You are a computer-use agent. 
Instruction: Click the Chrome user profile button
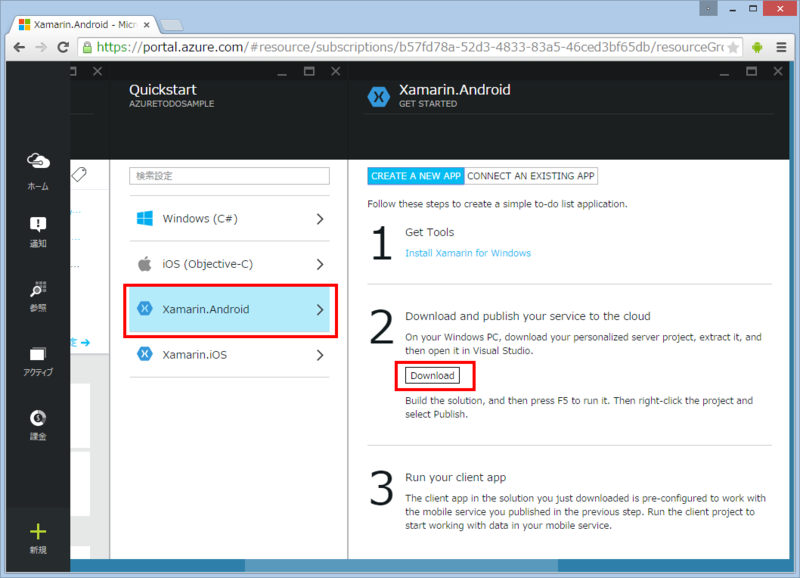pyautogui.click(x=708, y=9)
